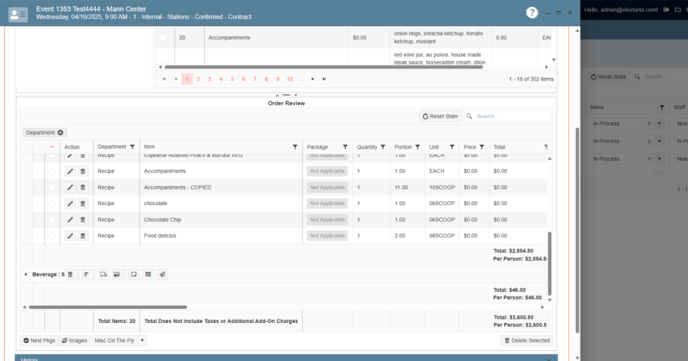
Task: Go to page 3 of items
Action: [209, 79]
